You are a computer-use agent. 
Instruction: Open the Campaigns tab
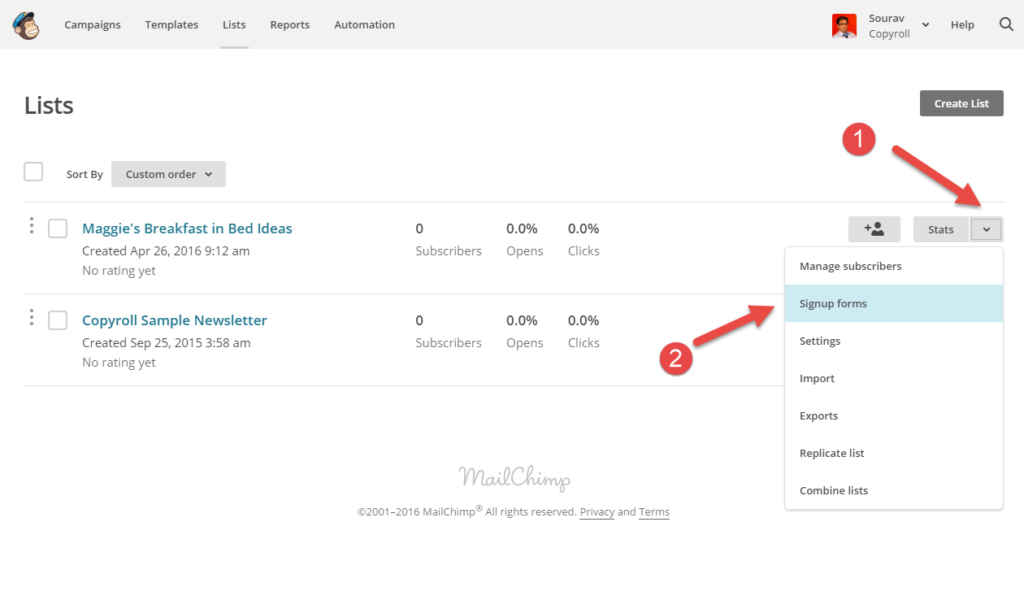(x=92, y=25)
